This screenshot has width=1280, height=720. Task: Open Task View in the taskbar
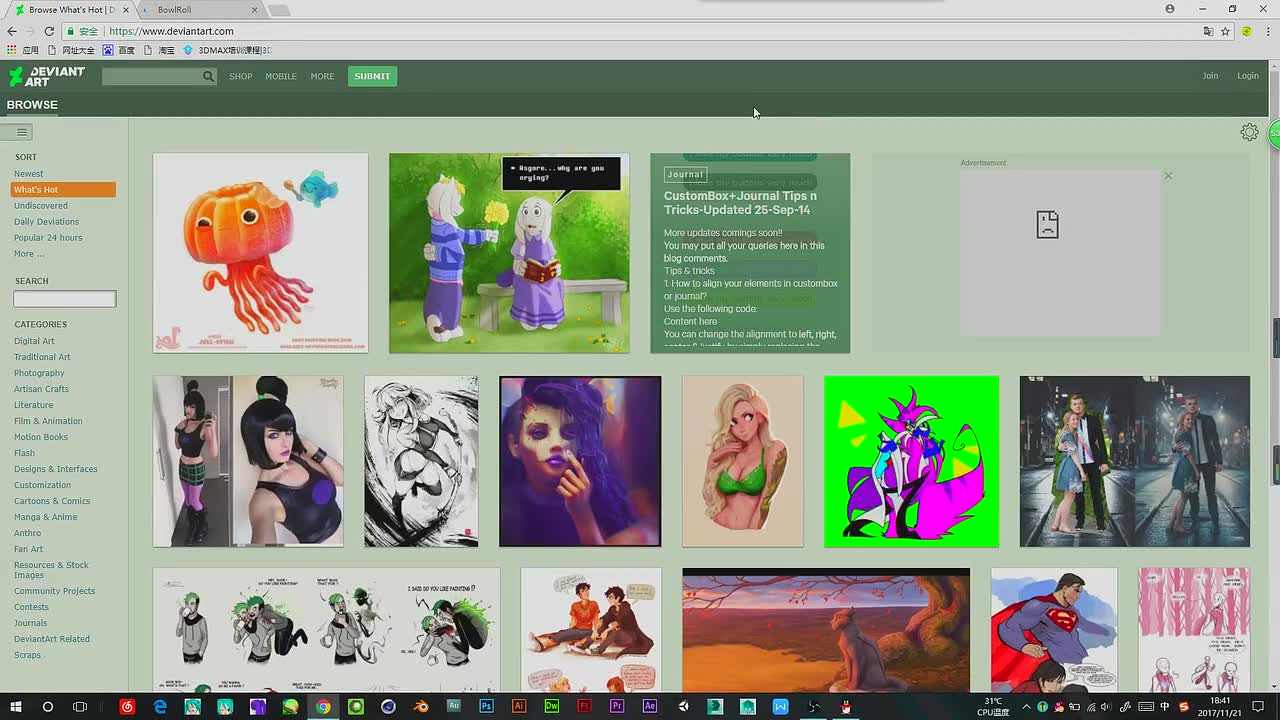click(80, 707)
